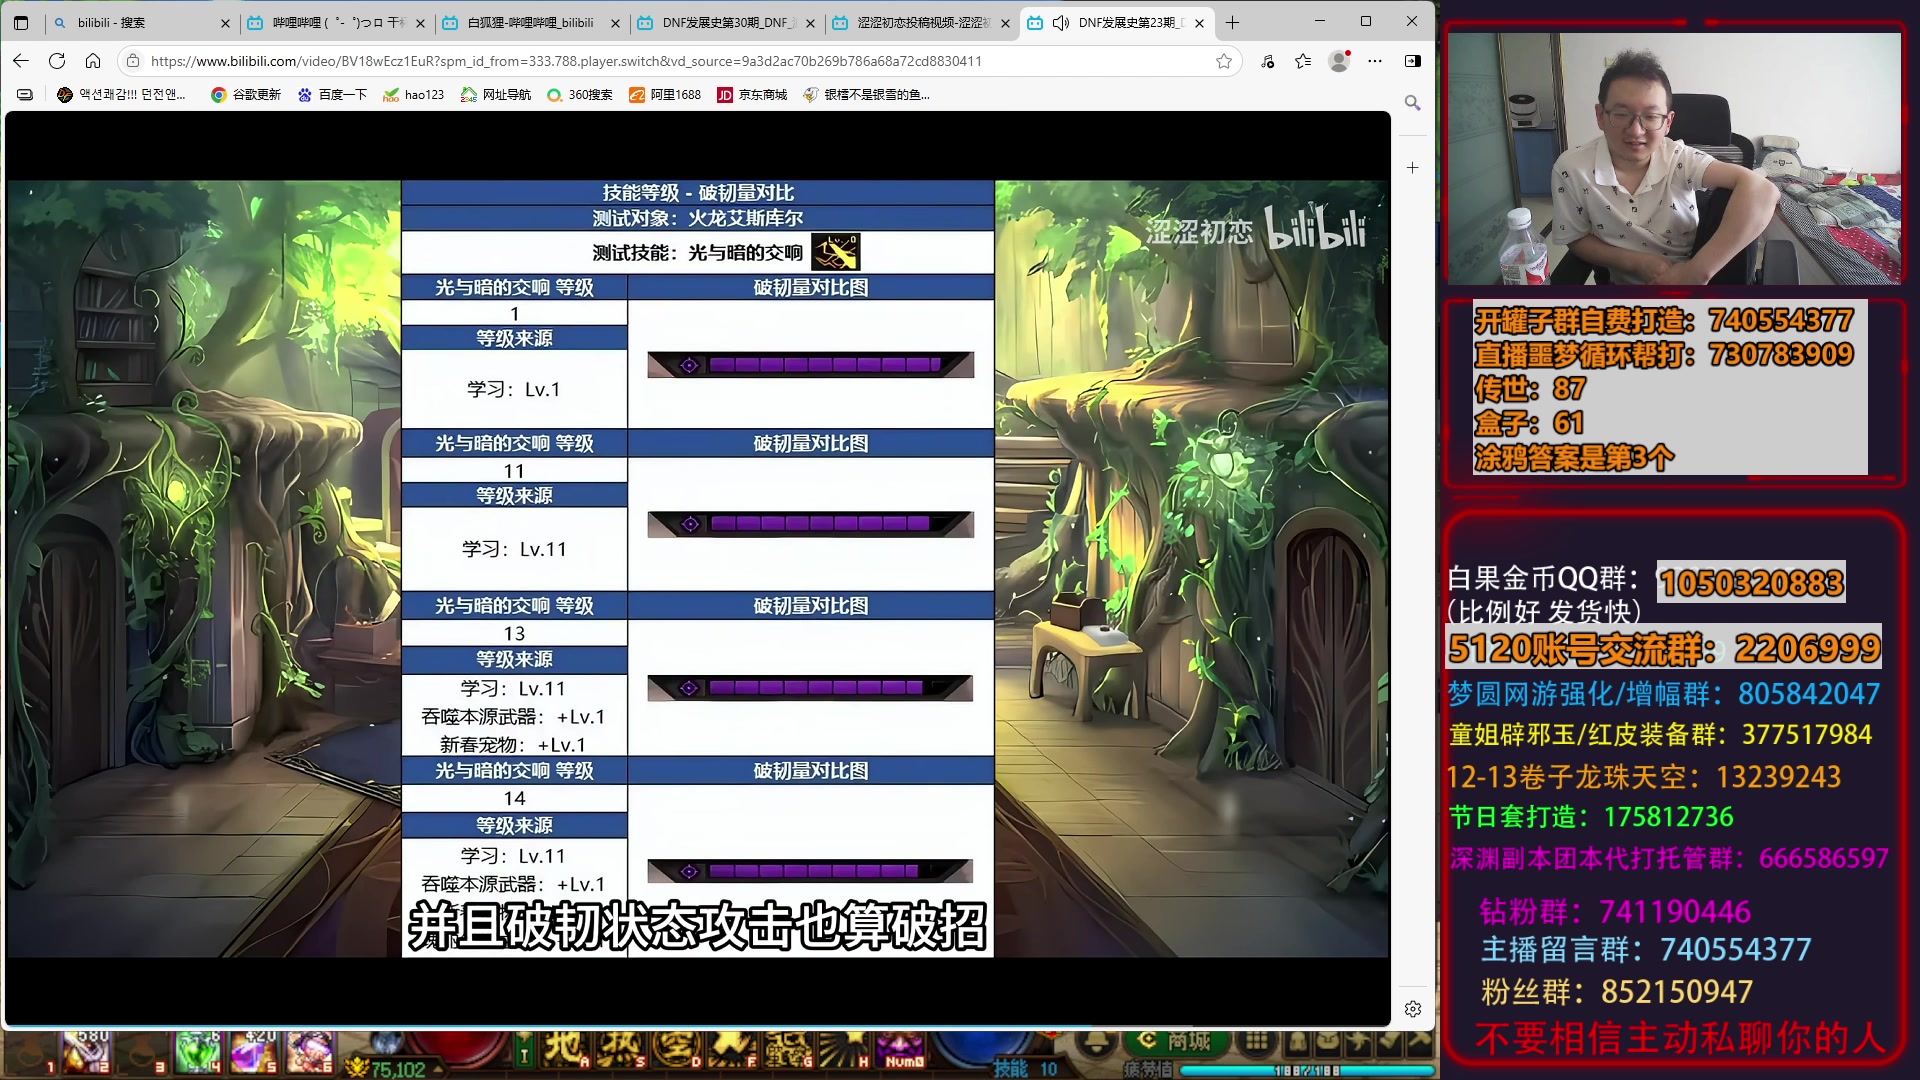Image resolution: width=1920 pixels, height=1080 pixels.
Task: Open the game grid menu icon
Action: pos(1257,1041)
